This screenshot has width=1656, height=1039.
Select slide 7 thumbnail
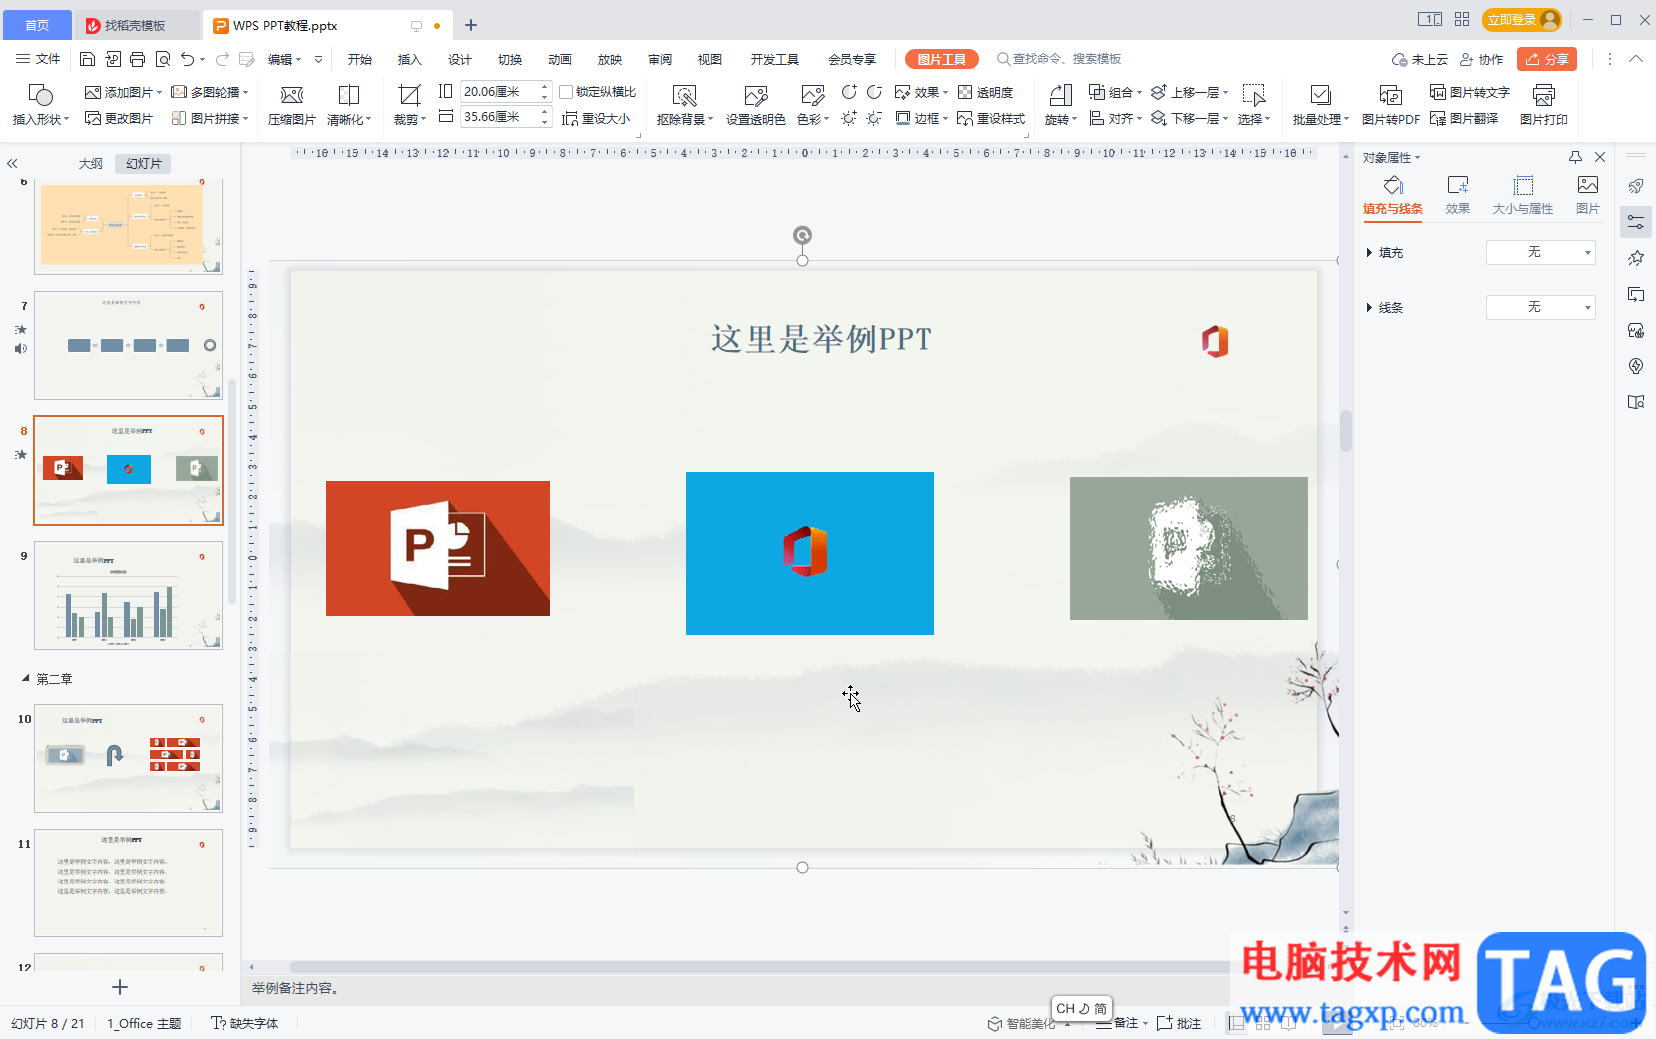pyautogui.click(x=128, y=345)
